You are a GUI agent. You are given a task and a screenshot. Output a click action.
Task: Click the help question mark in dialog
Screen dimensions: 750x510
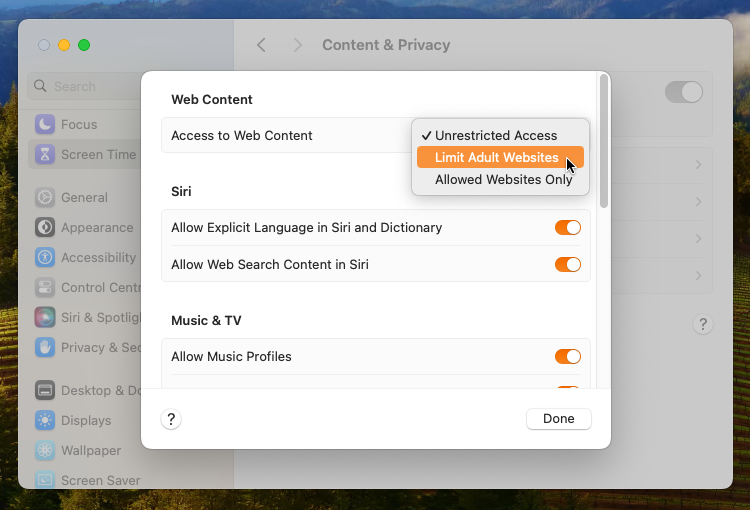coord(171,419)
